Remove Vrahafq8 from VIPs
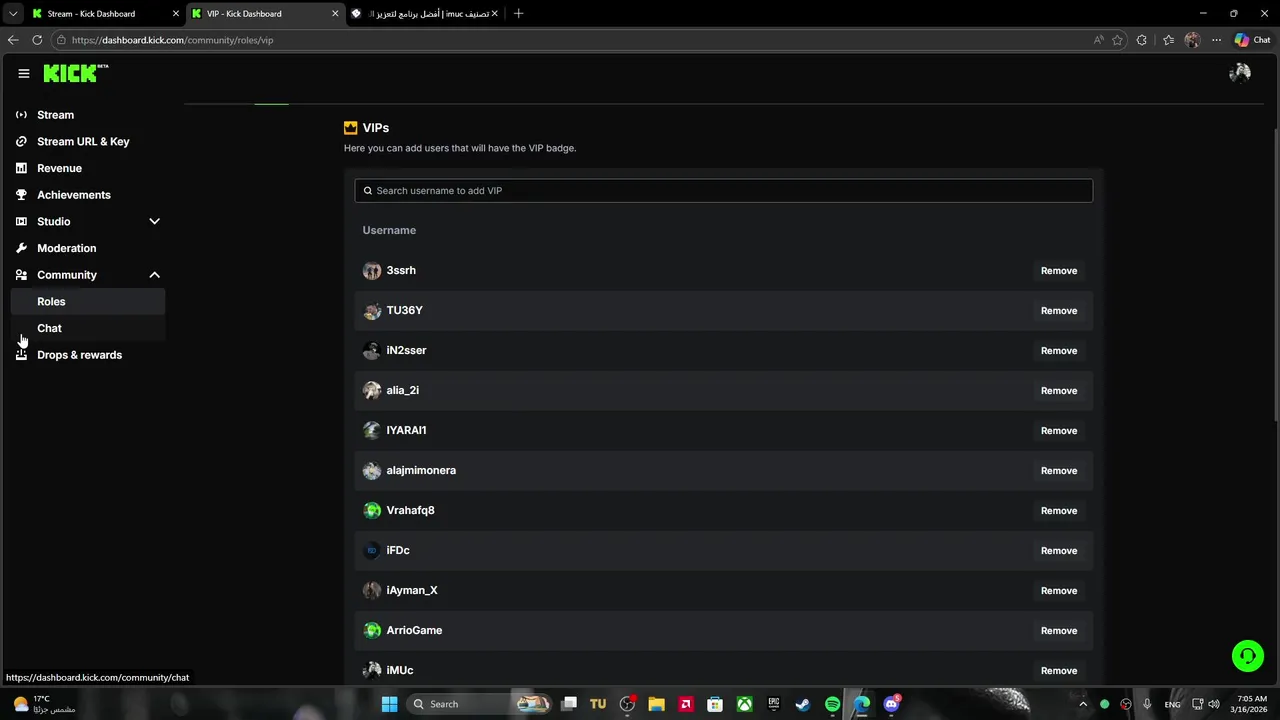This screenshot has height=720, width=1280. click(x=1059, y=511)
